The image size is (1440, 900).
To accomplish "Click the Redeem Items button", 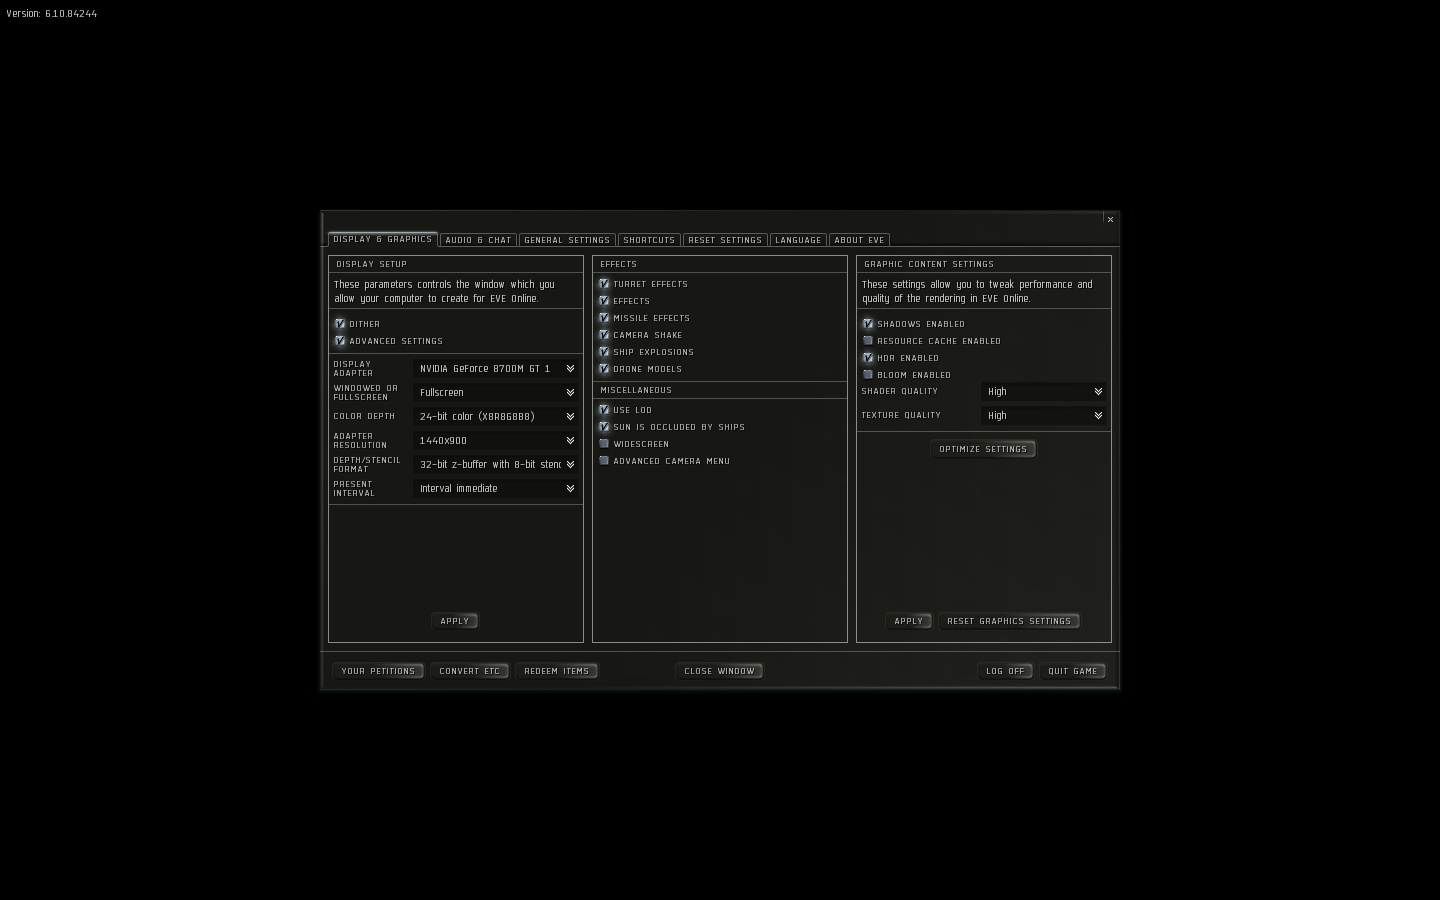I will [x=557, y=671].
